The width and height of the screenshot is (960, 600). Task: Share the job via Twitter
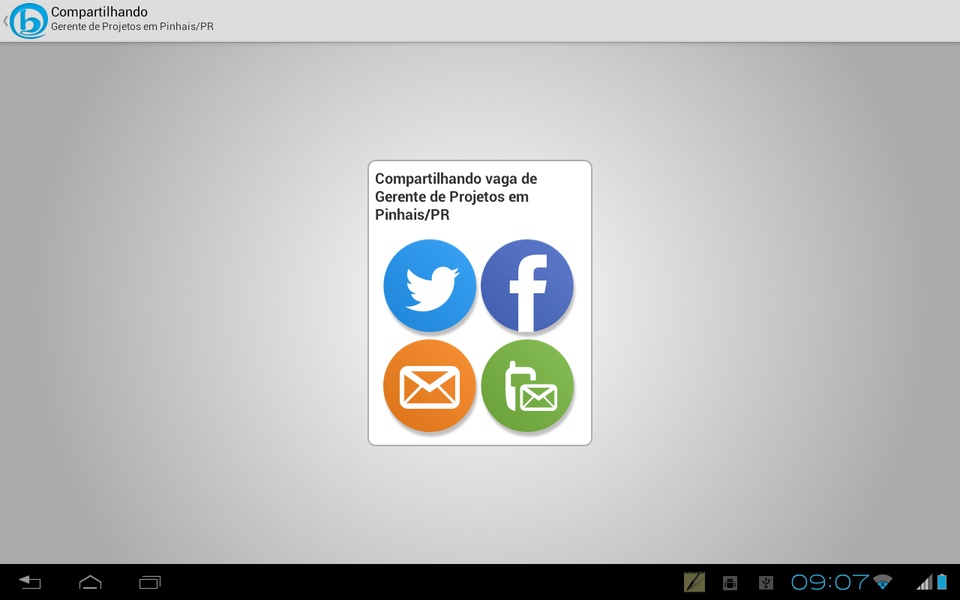(429, 285)
